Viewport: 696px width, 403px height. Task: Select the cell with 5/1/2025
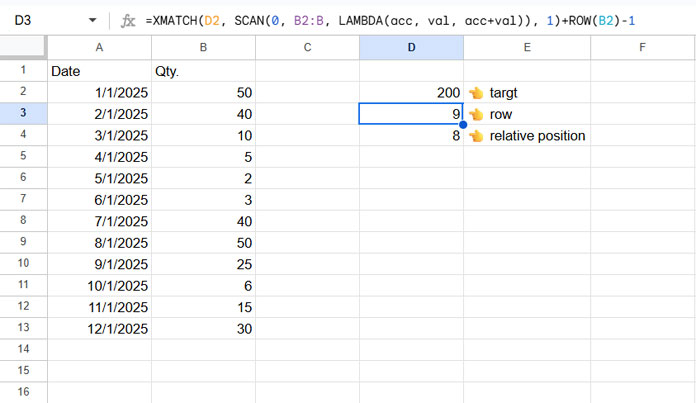tap(99, 178)
